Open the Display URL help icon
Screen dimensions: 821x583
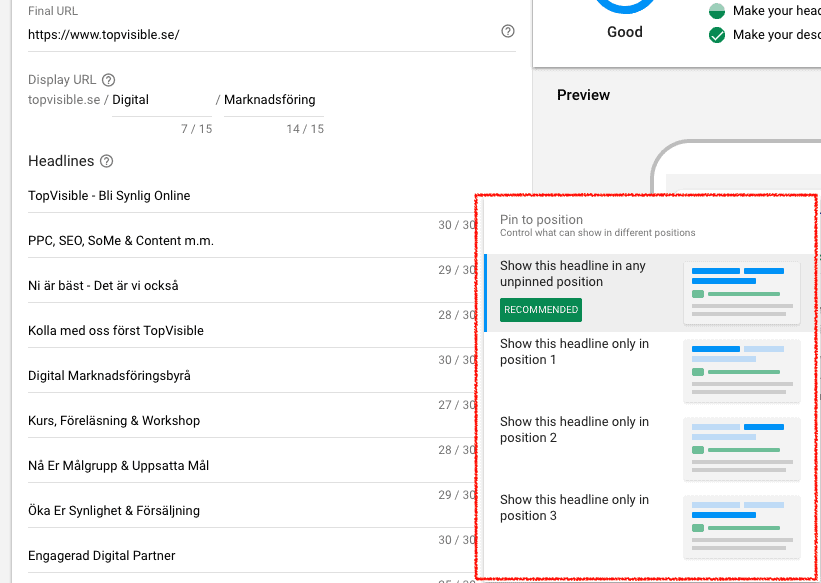108,80
